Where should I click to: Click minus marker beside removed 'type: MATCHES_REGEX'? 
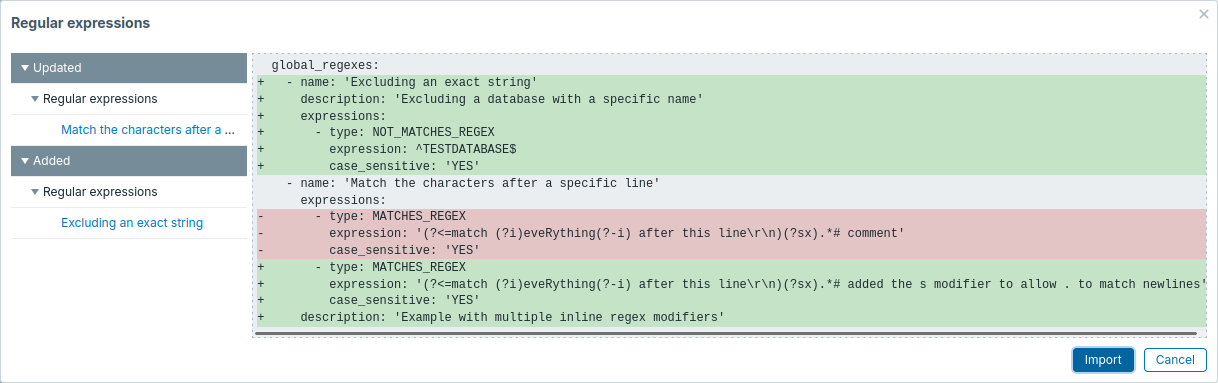point(261,216)
